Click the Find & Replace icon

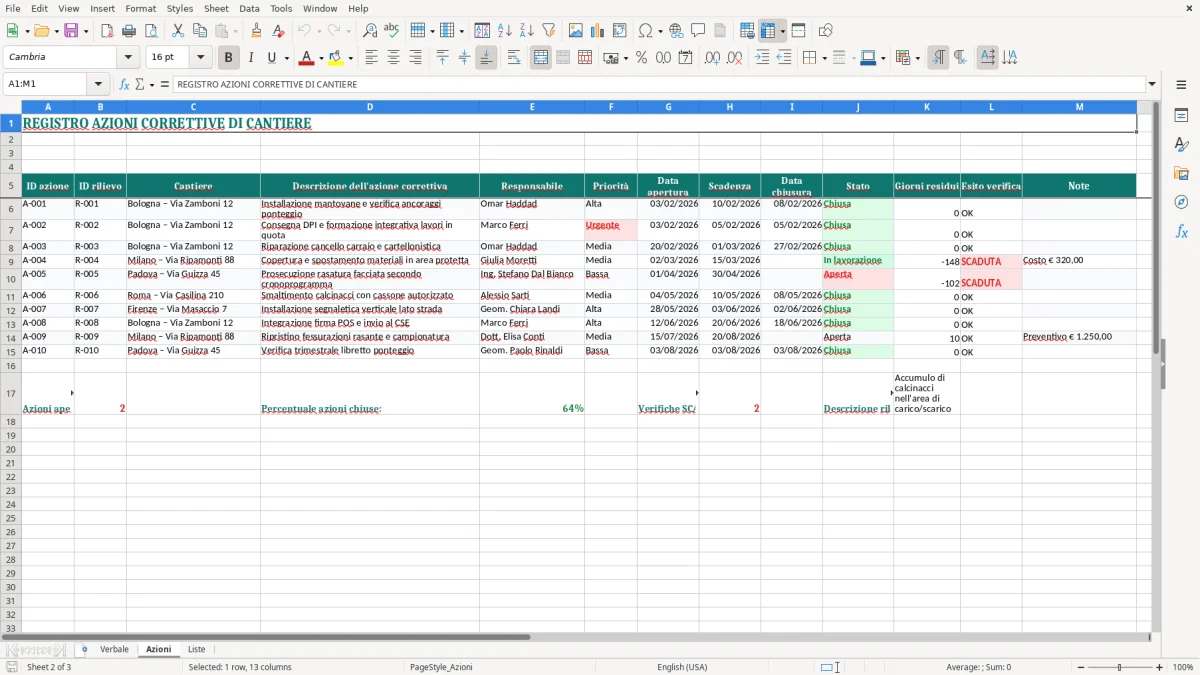370,31
